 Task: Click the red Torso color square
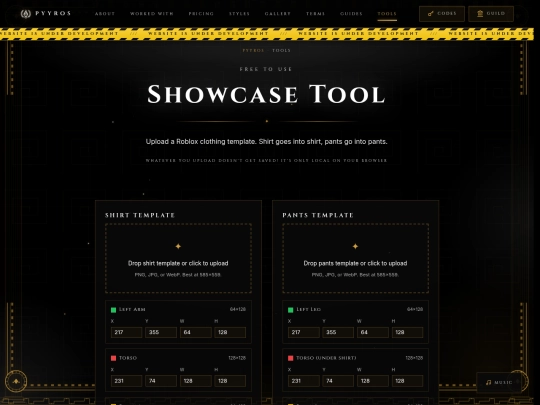coord(113,358)
